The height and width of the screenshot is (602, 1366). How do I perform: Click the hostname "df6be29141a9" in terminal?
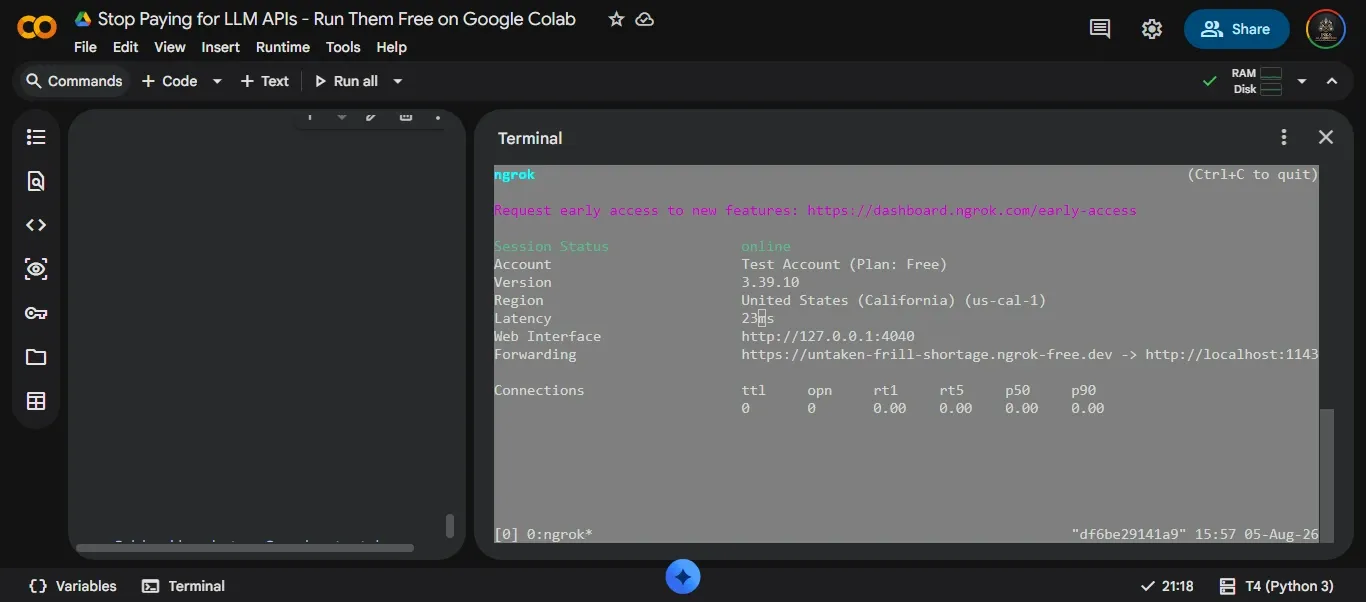1129,534
